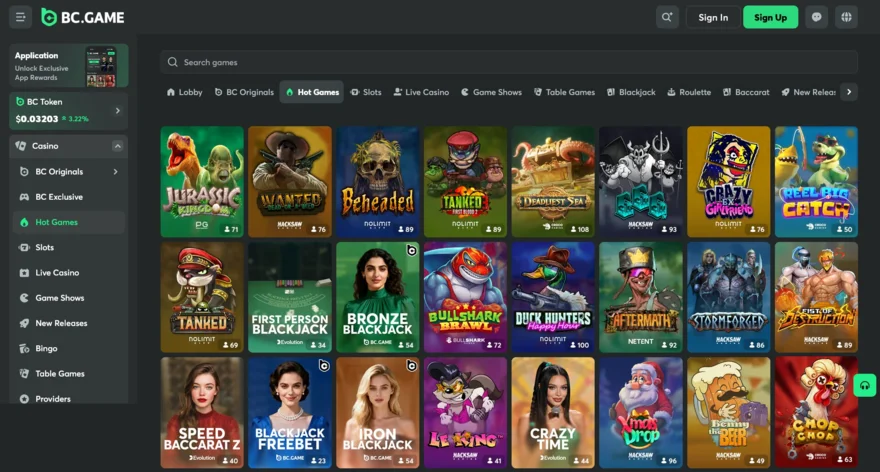Expand the BC Token panel arrow
880x472 pixels.
(117, 111)
